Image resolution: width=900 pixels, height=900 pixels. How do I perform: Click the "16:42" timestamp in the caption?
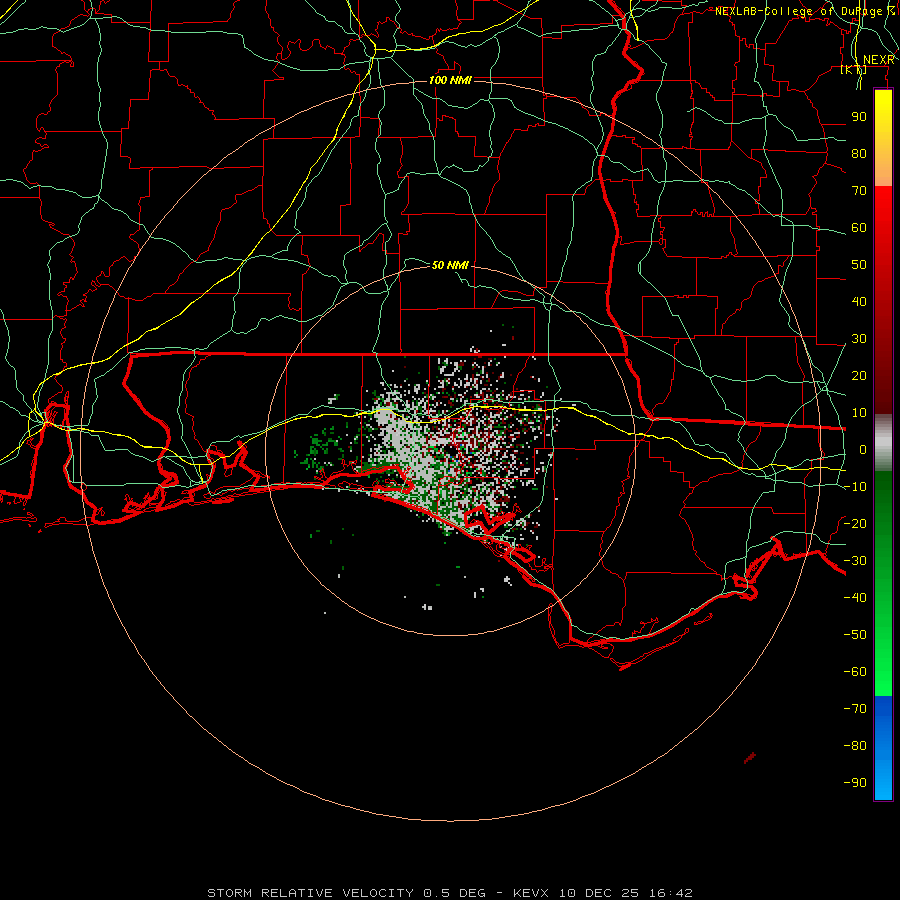671,893
